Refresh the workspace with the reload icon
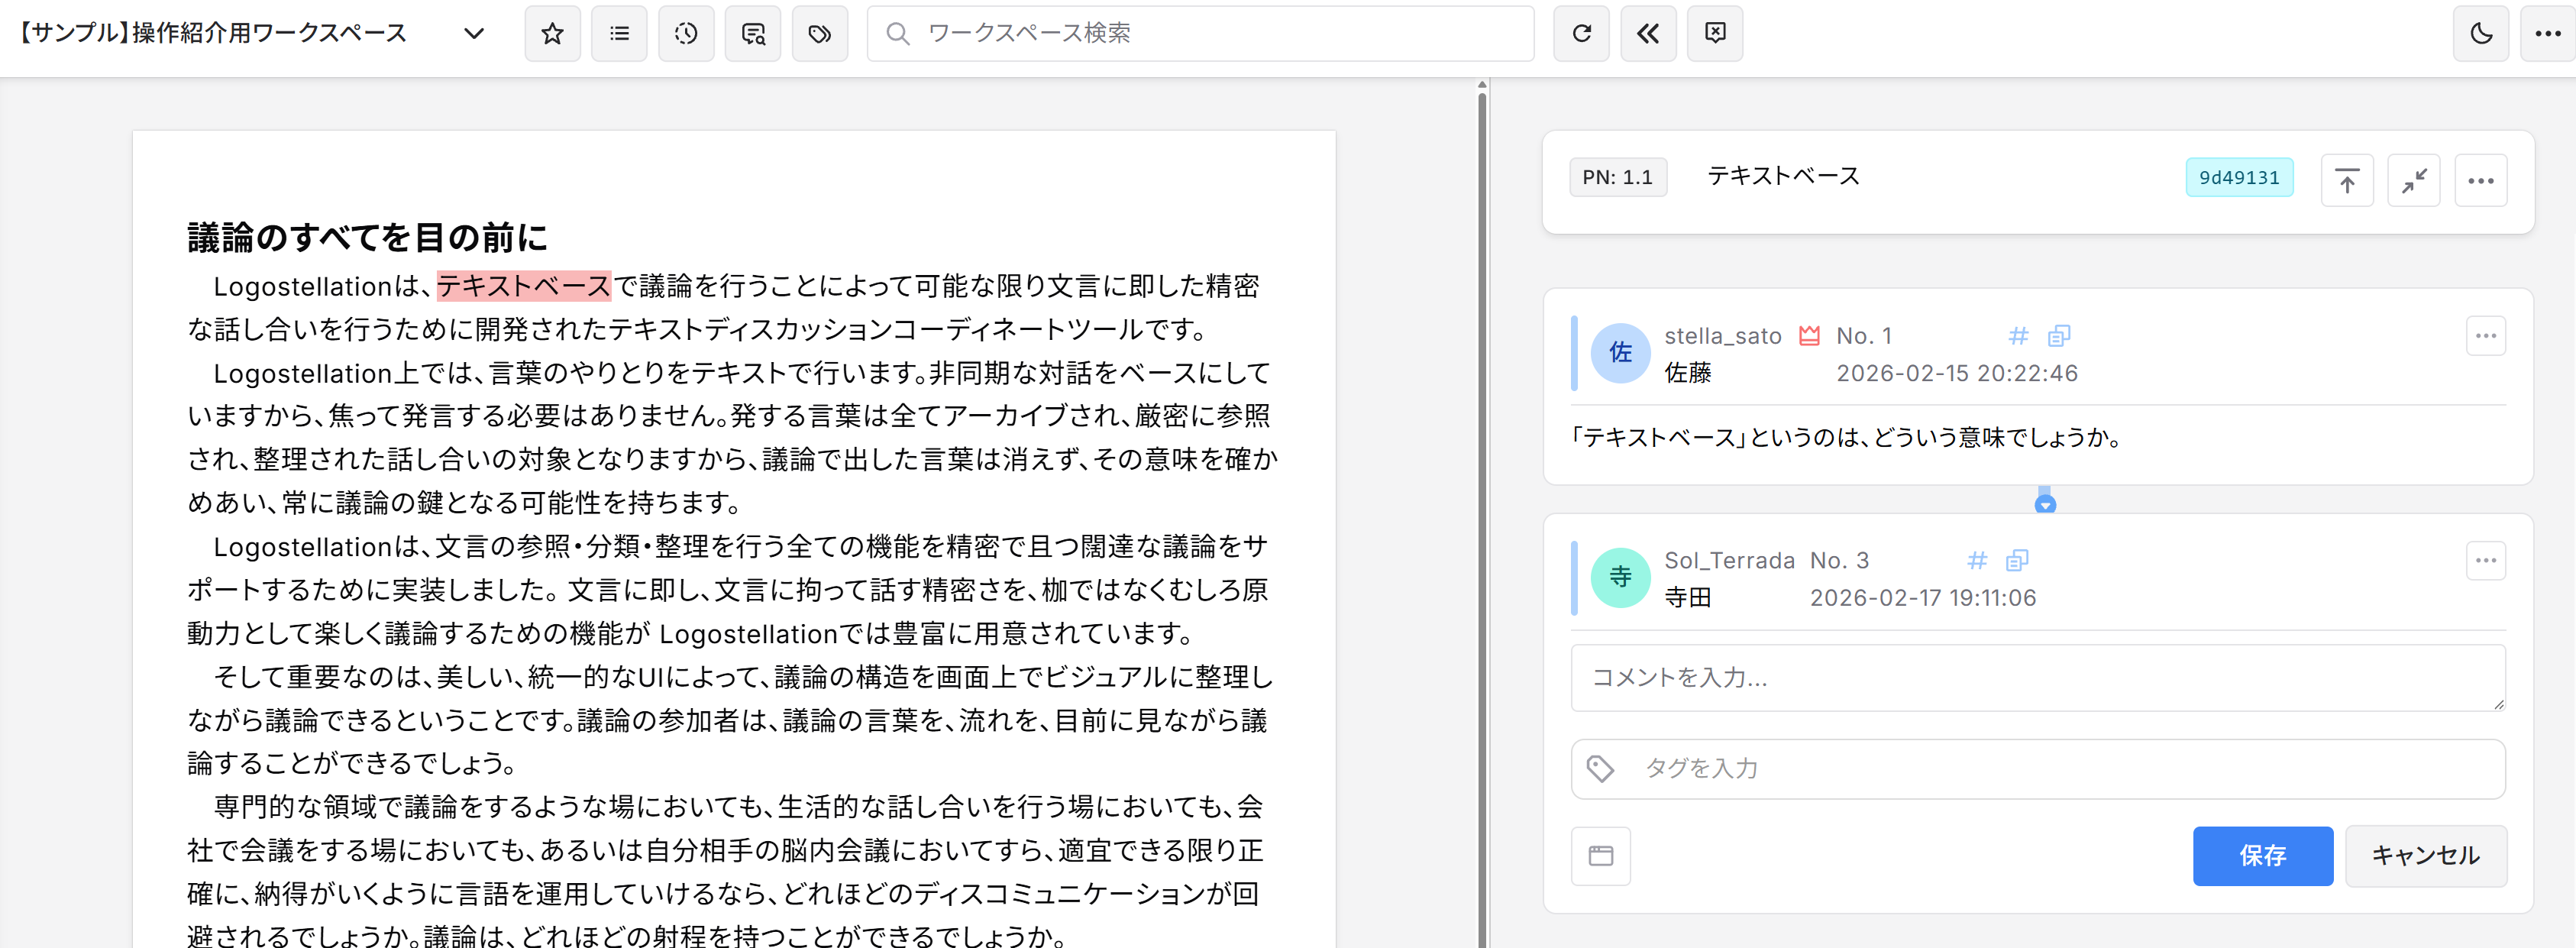Viewport: 2576px width, 948px height. coord(1581,33)
